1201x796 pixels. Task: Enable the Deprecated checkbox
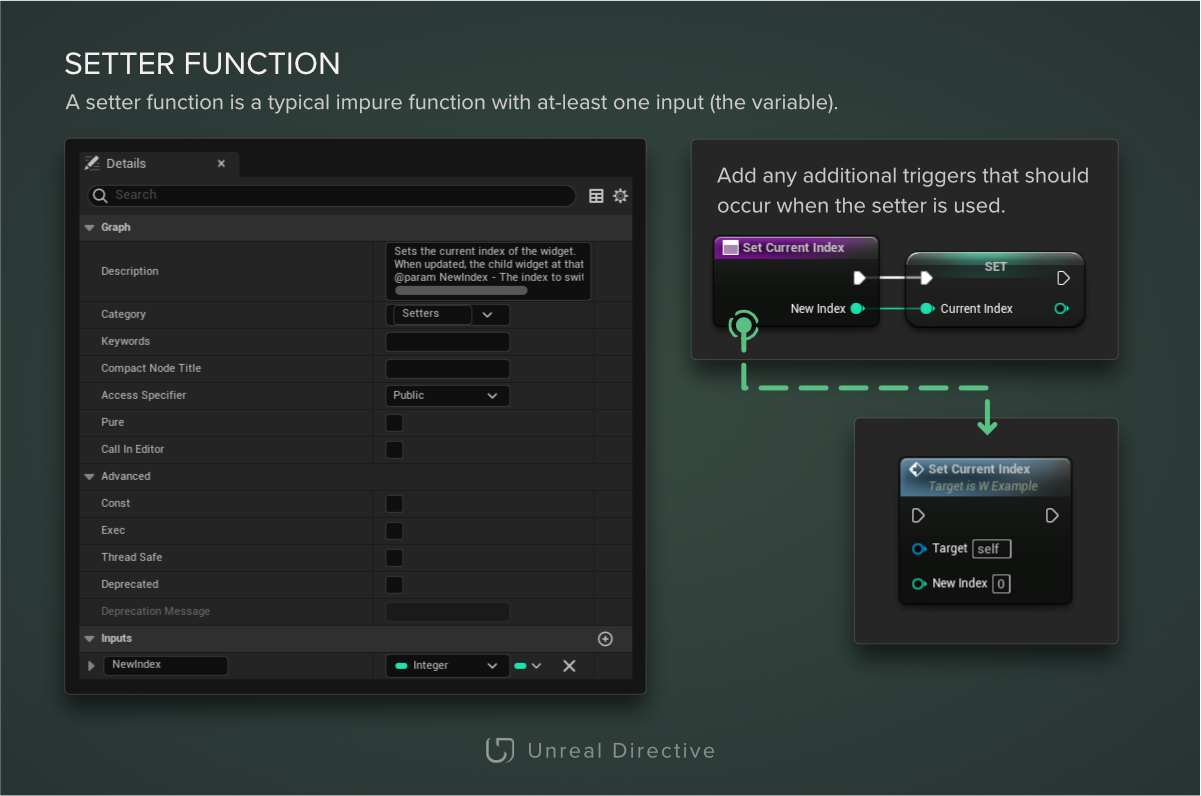[393, 584]
